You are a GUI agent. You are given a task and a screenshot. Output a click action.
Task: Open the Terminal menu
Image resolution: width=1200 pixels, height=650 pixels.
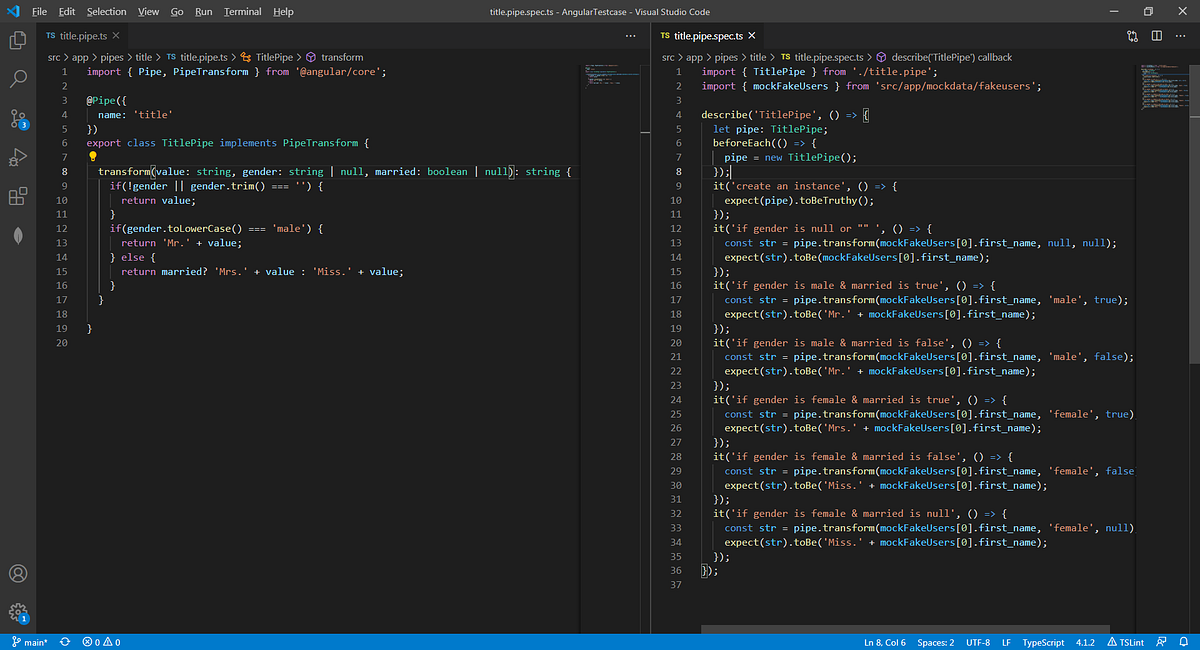[x=242, y=12]
